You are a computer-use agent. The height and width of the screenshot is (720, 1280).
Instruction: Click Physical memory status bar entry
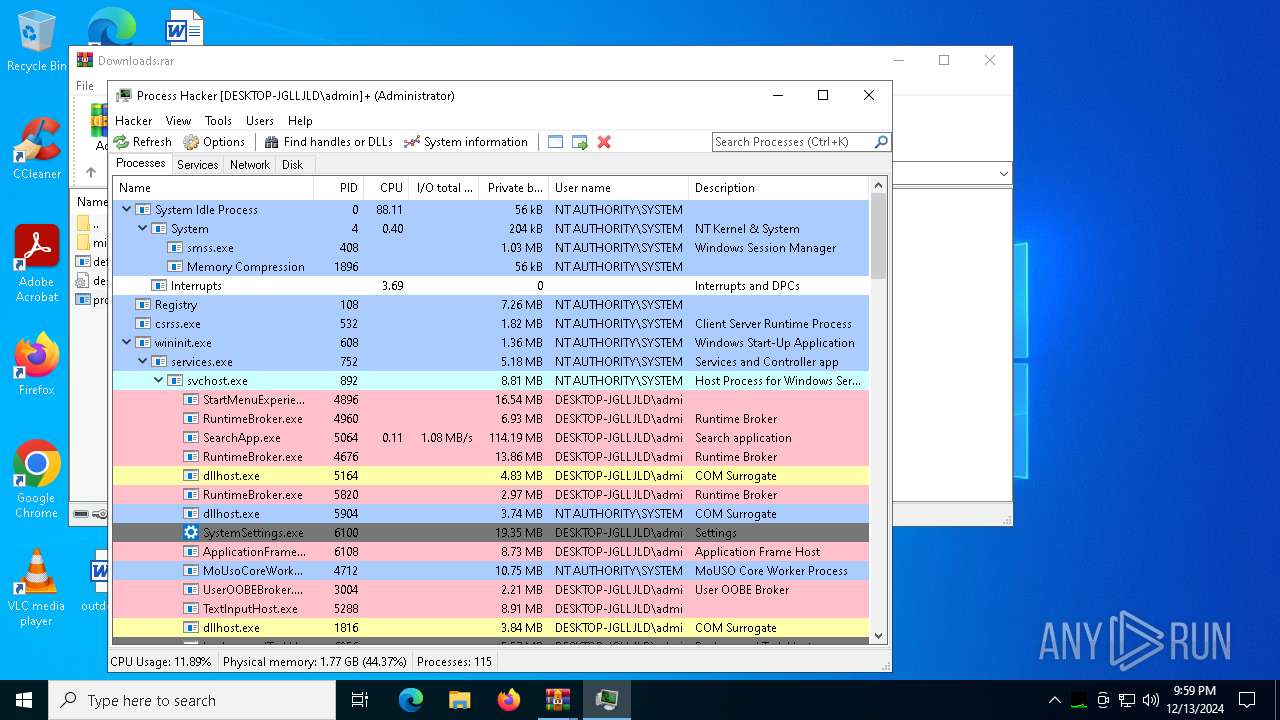(x=314, y=661)
